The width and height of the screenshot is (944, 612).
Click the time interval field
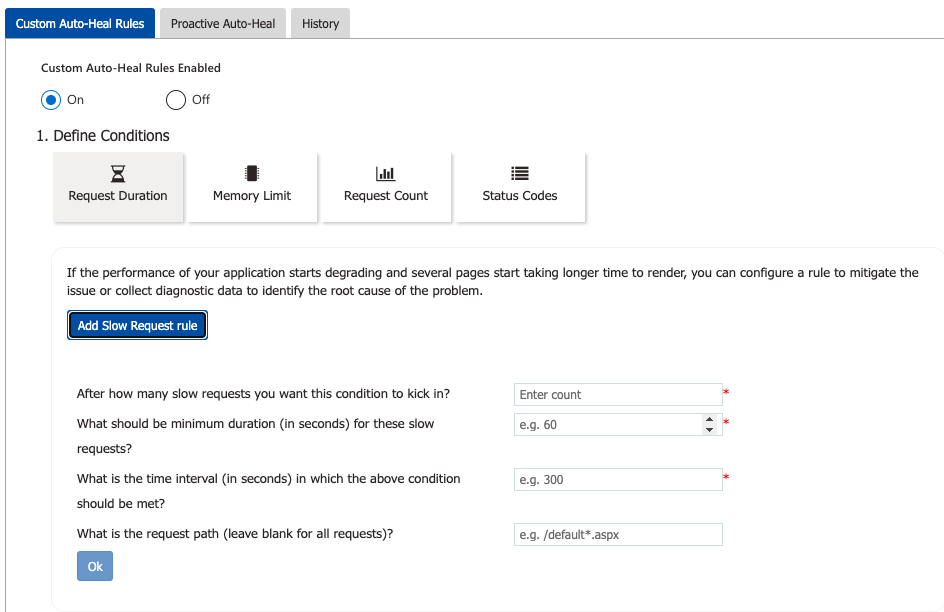tap(617, 479)
